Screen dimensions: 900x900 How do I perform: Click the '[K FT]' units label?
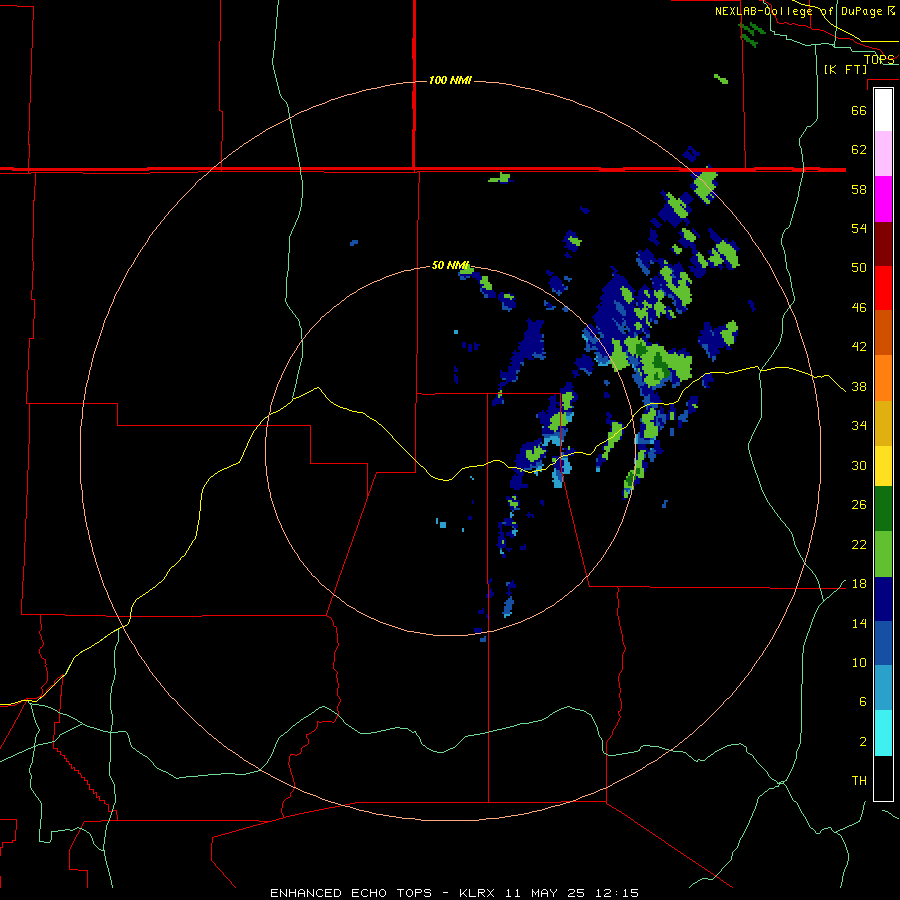[x=845, y=69]
